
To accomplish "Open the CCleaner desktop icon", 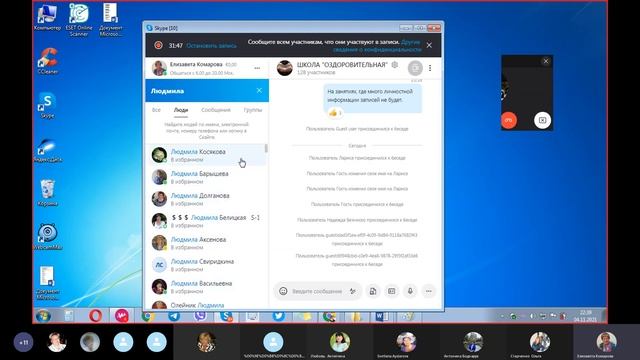I will (47, 61).
